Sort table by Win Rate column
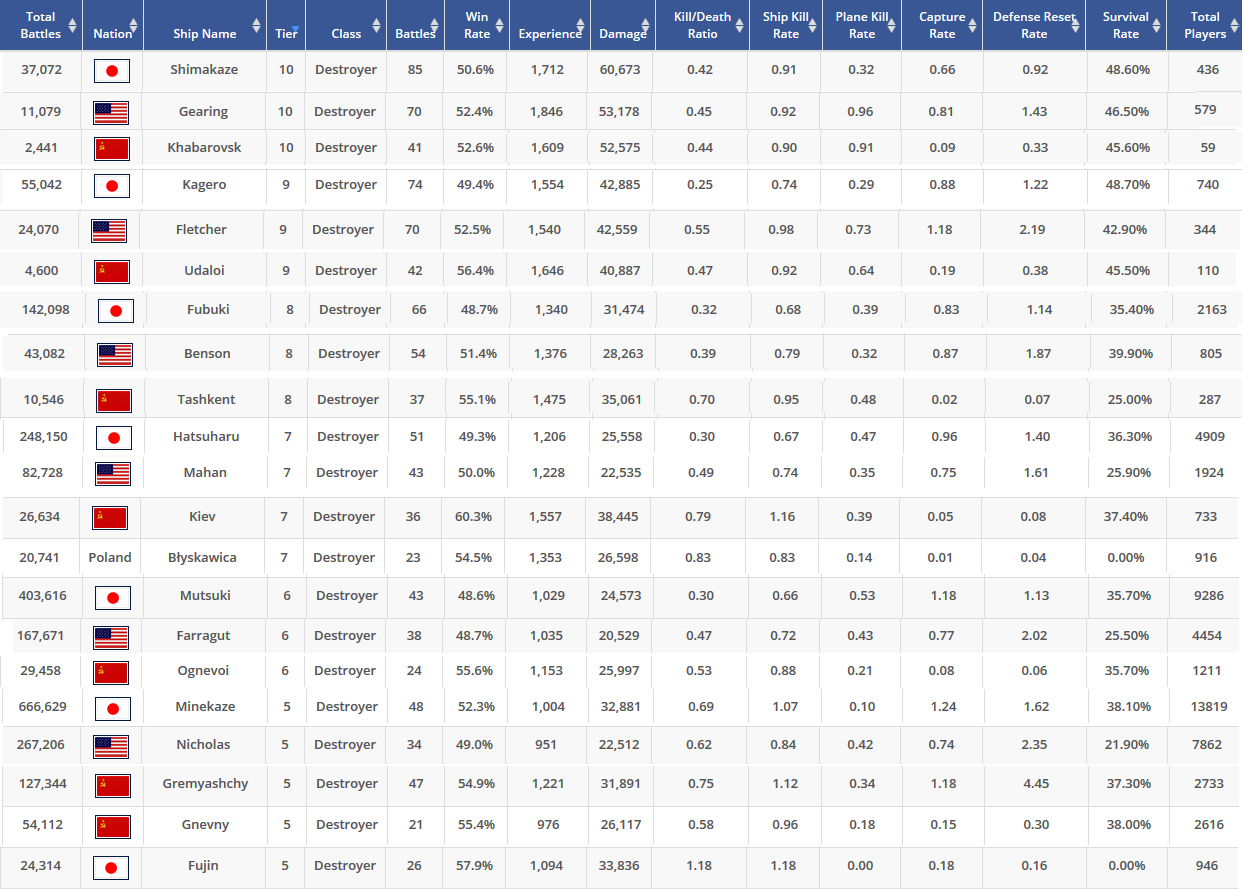This screenshot has height=890, width=1242. coord(477,25)
